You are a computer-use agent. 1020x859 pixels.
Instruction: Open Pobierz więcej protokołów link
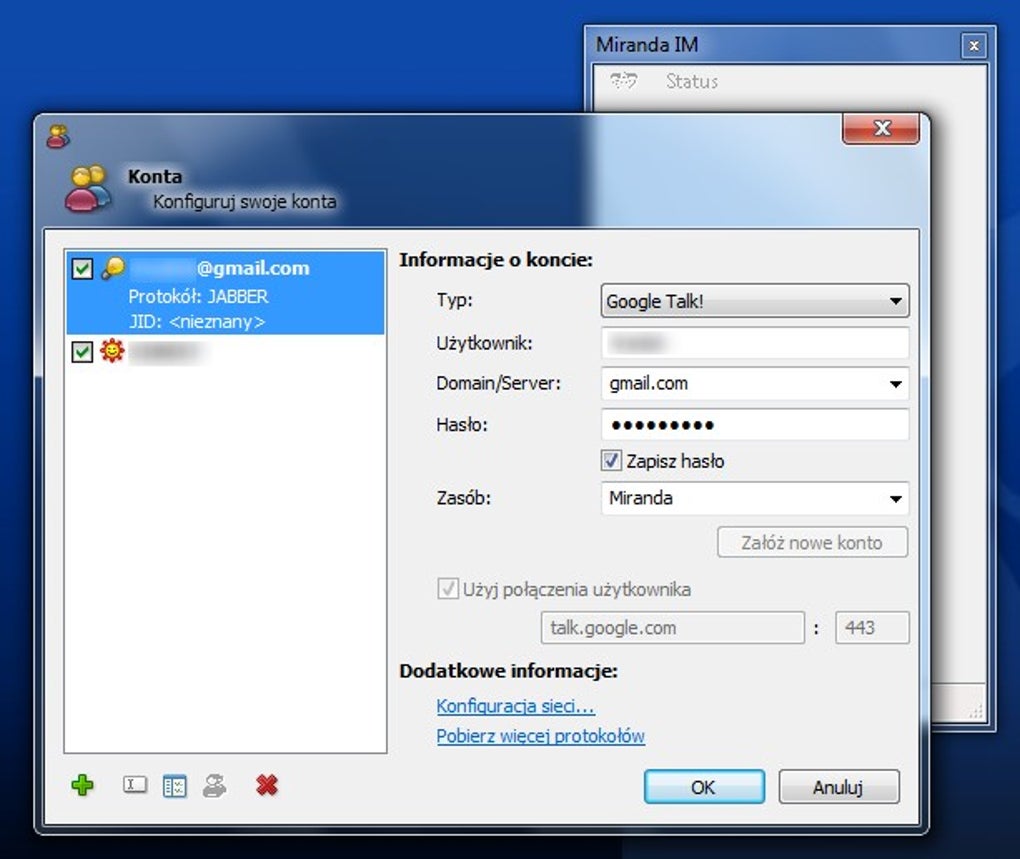541,736
